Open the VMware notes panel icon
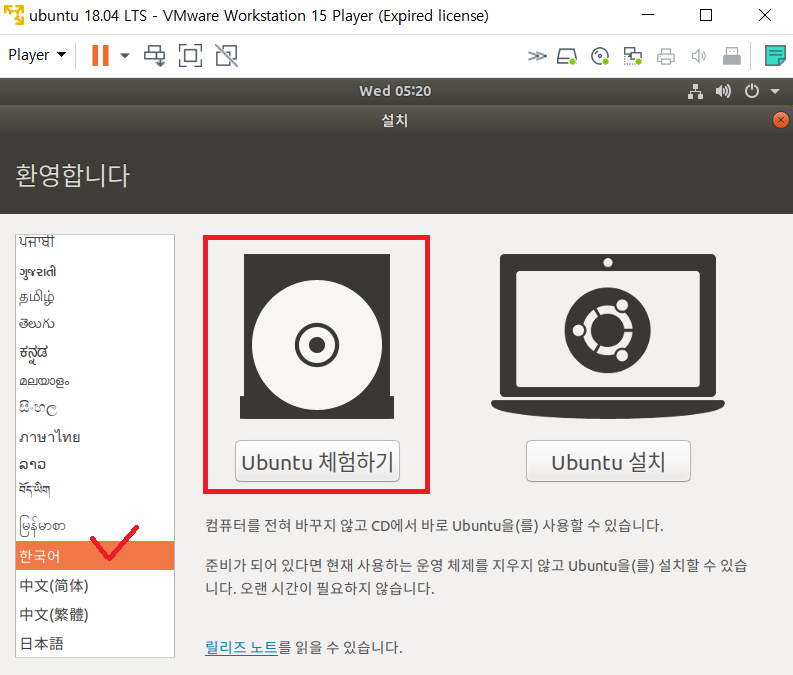This screenshot has width=793, height=675. [775, 56]
